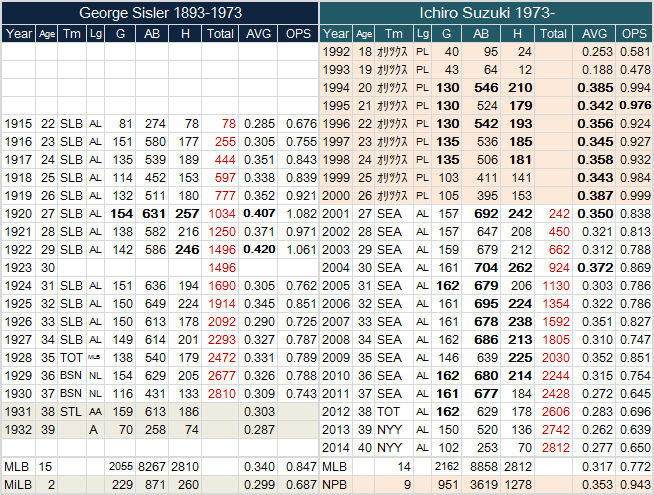Screen dimensions: 654x495
Task: Select Ichiro's 1993 average 0.188
Action: coord(594,70)
